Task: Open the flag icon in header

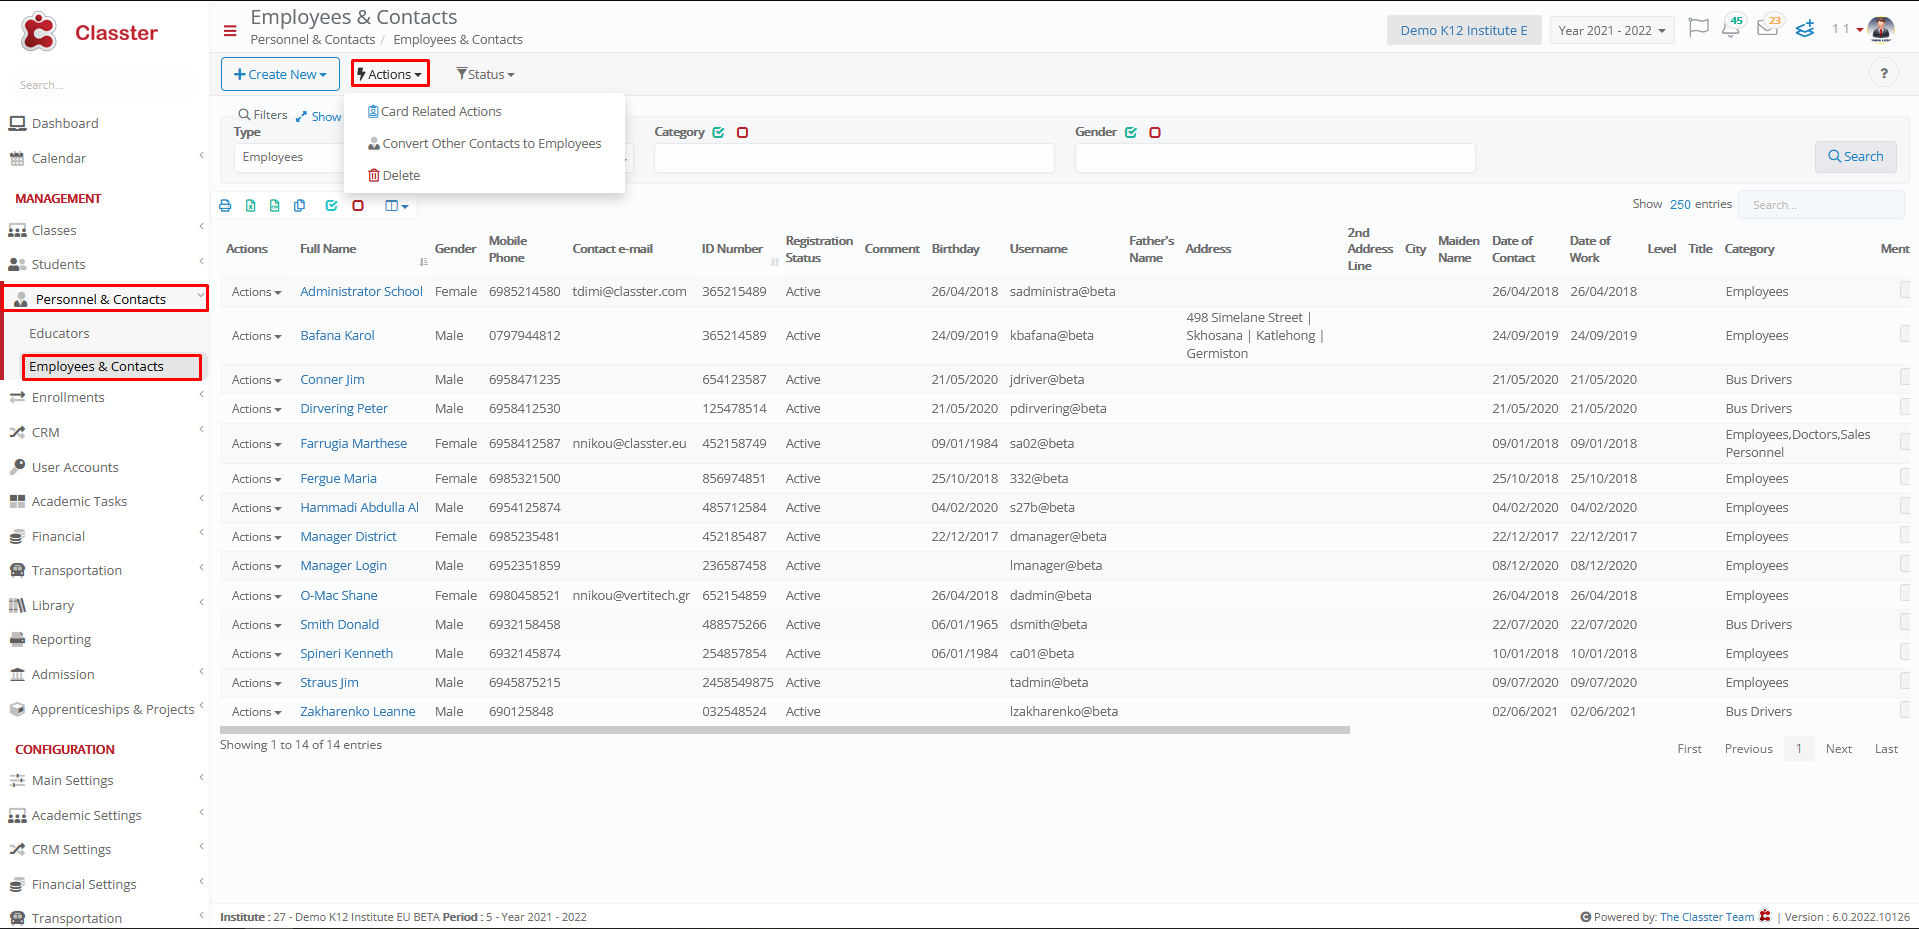Action: [1698, 28]
